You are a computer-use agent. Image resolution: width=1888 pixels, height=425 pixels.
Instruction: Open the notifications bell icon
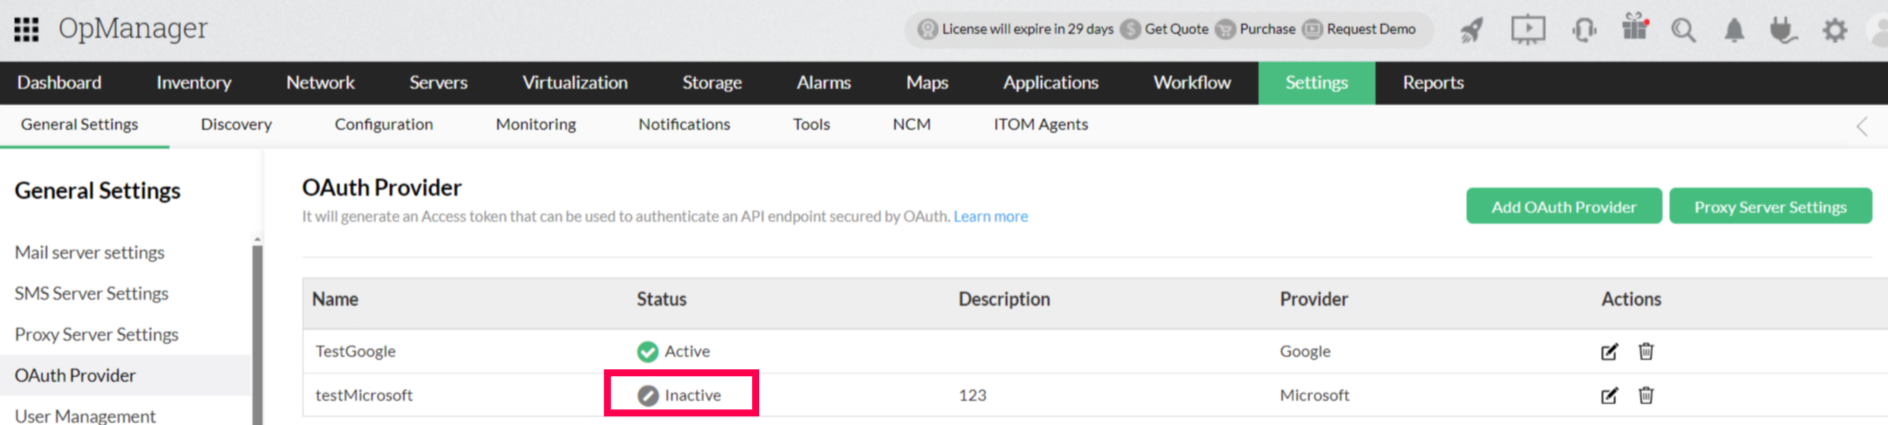click(1734, 31)
